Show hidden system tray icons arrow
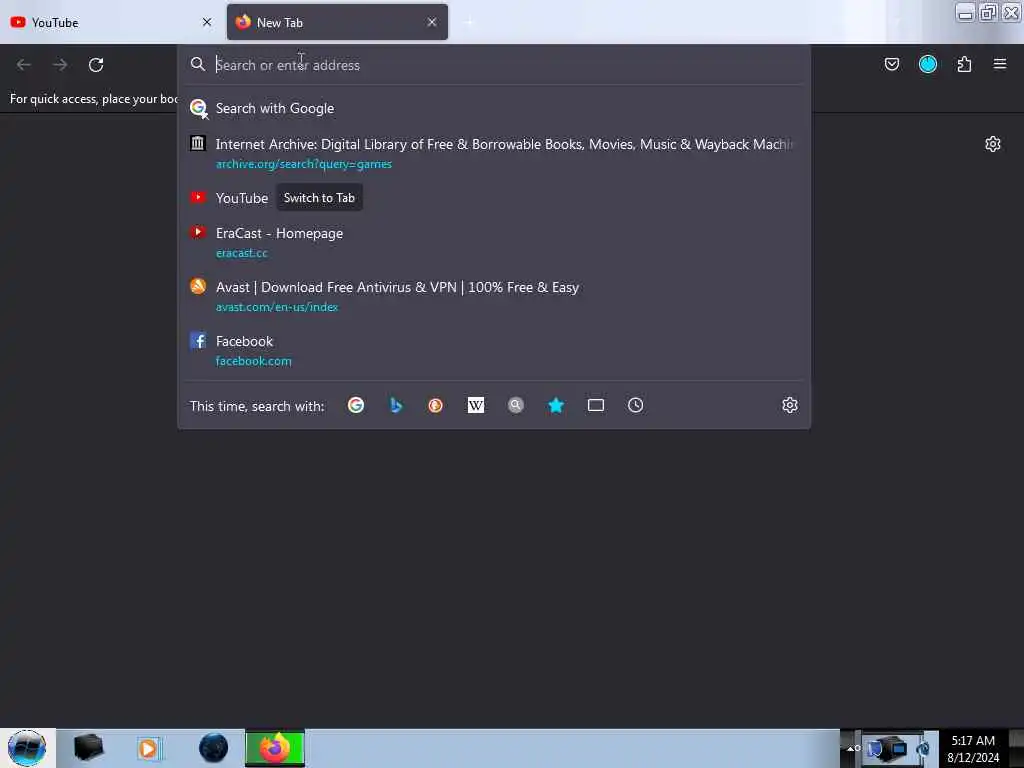The width and height of the screenshot is (1024, 768). pos(850,748)
